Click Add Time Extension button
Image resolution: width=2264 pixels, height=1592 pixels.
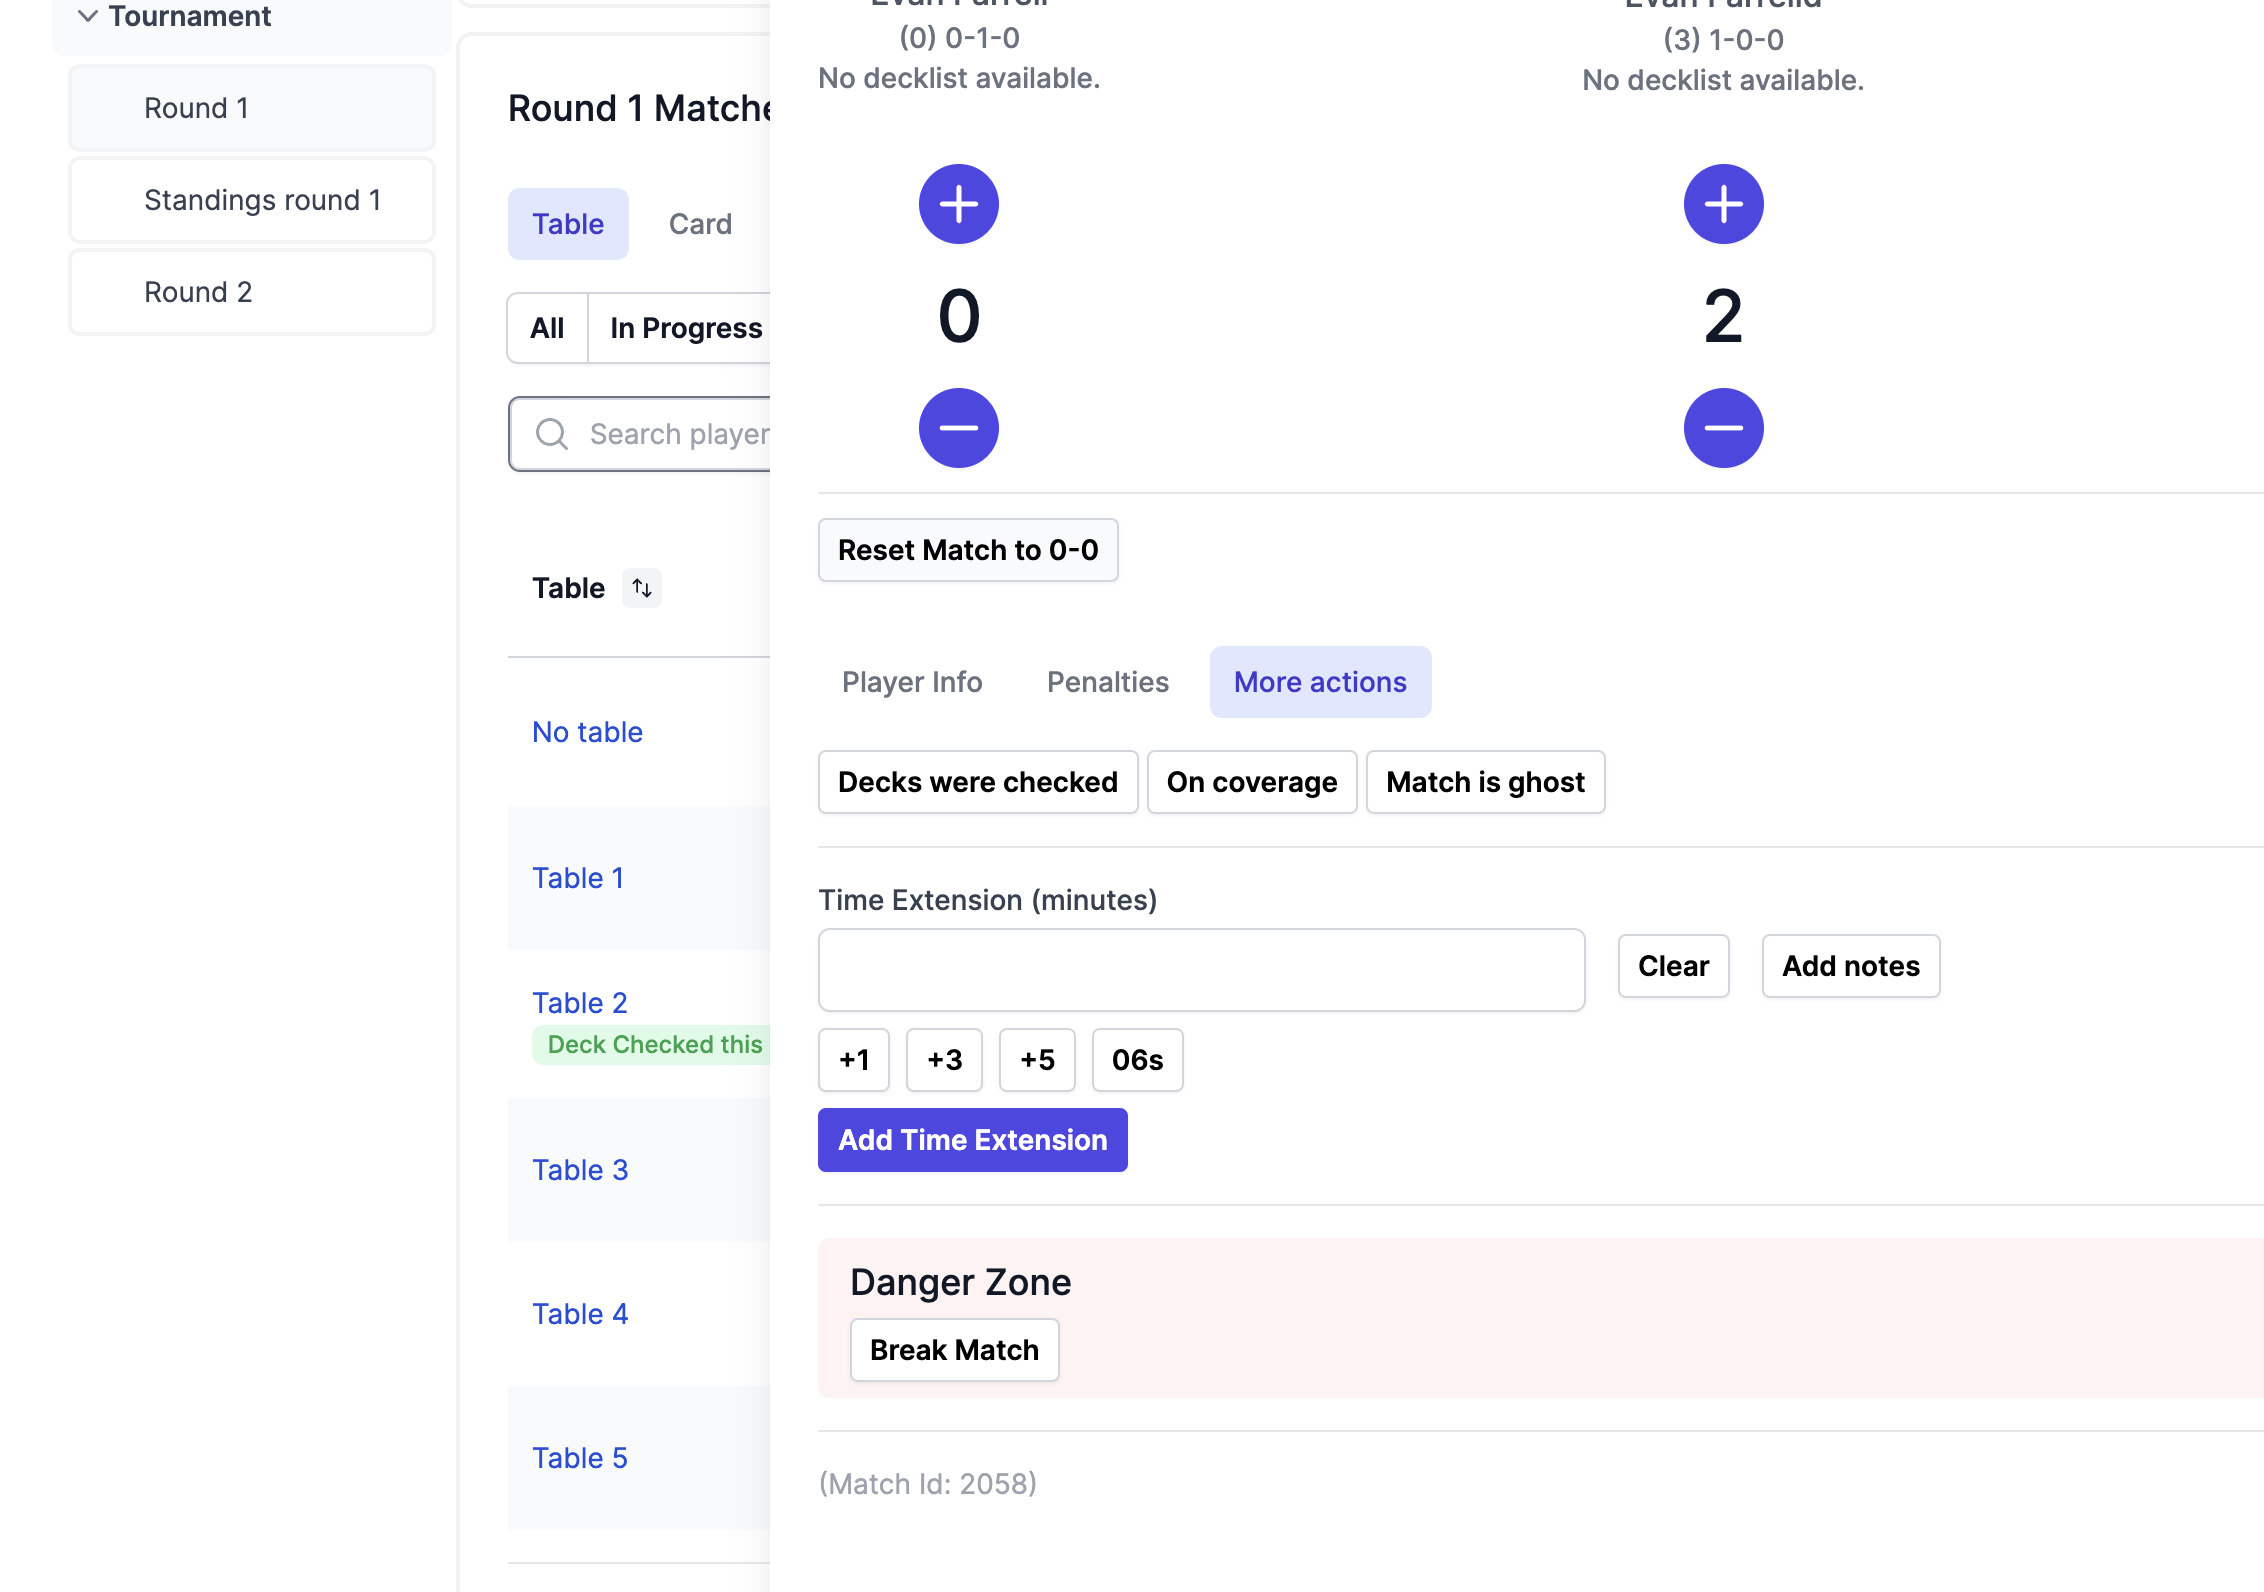[x=972, y=1140]
